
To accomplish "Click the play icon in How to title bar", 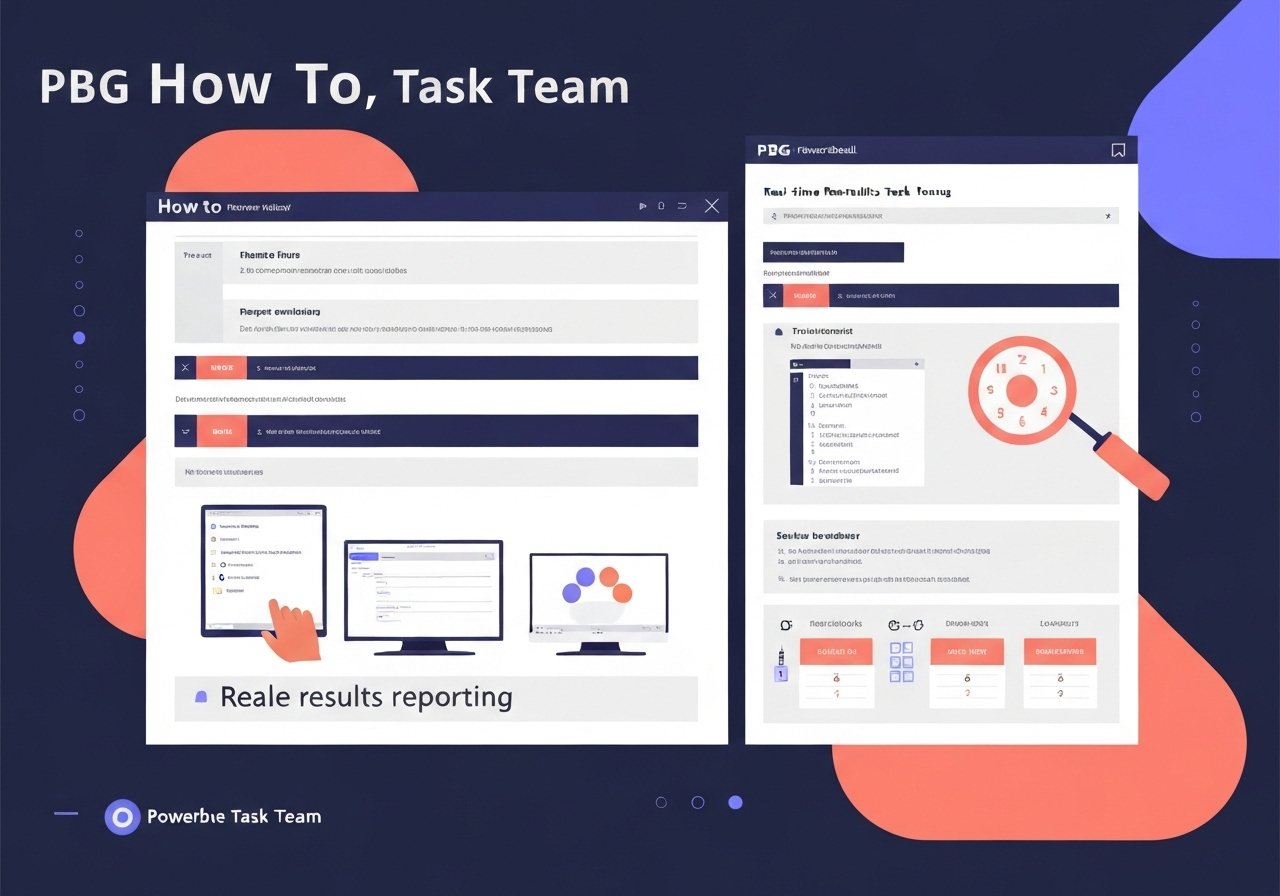I will tap(643, 206).
